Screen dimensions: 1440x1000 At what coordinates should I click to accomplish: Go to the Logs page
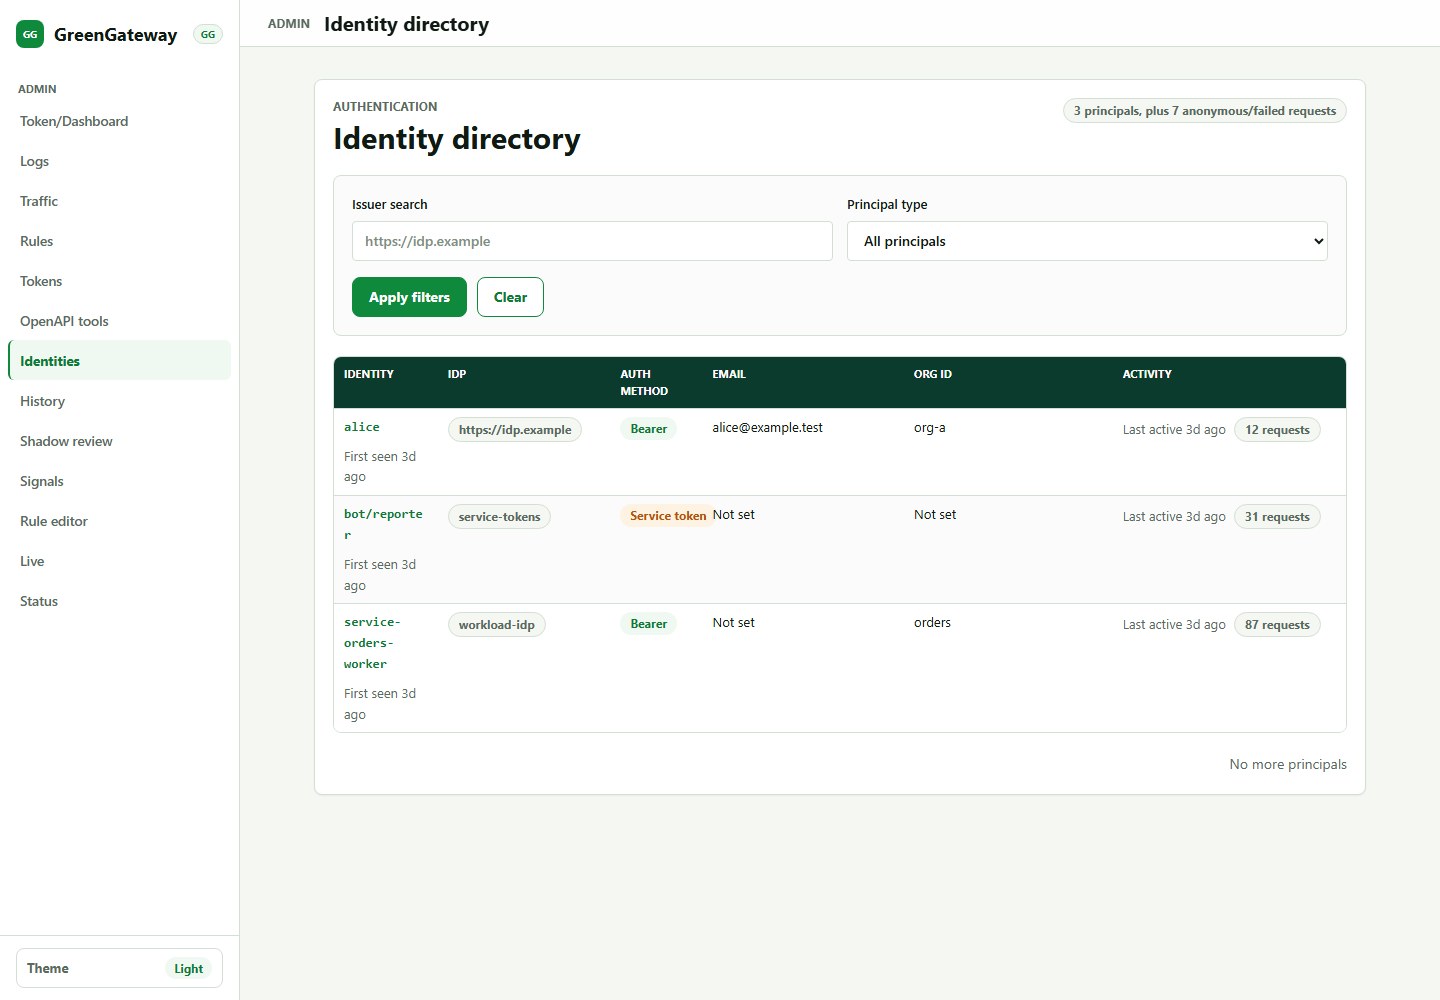pyautogui.click(x=119, y=161)
